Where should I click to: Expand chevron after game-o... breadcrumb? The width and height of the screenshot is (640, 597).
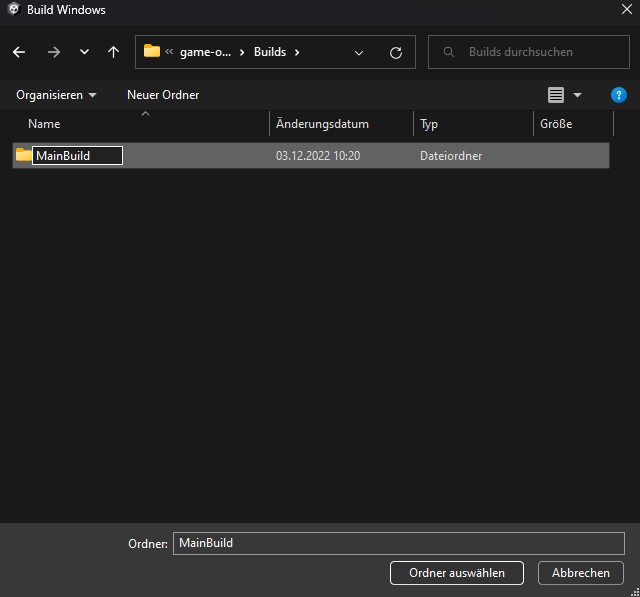tap(242, 52)
